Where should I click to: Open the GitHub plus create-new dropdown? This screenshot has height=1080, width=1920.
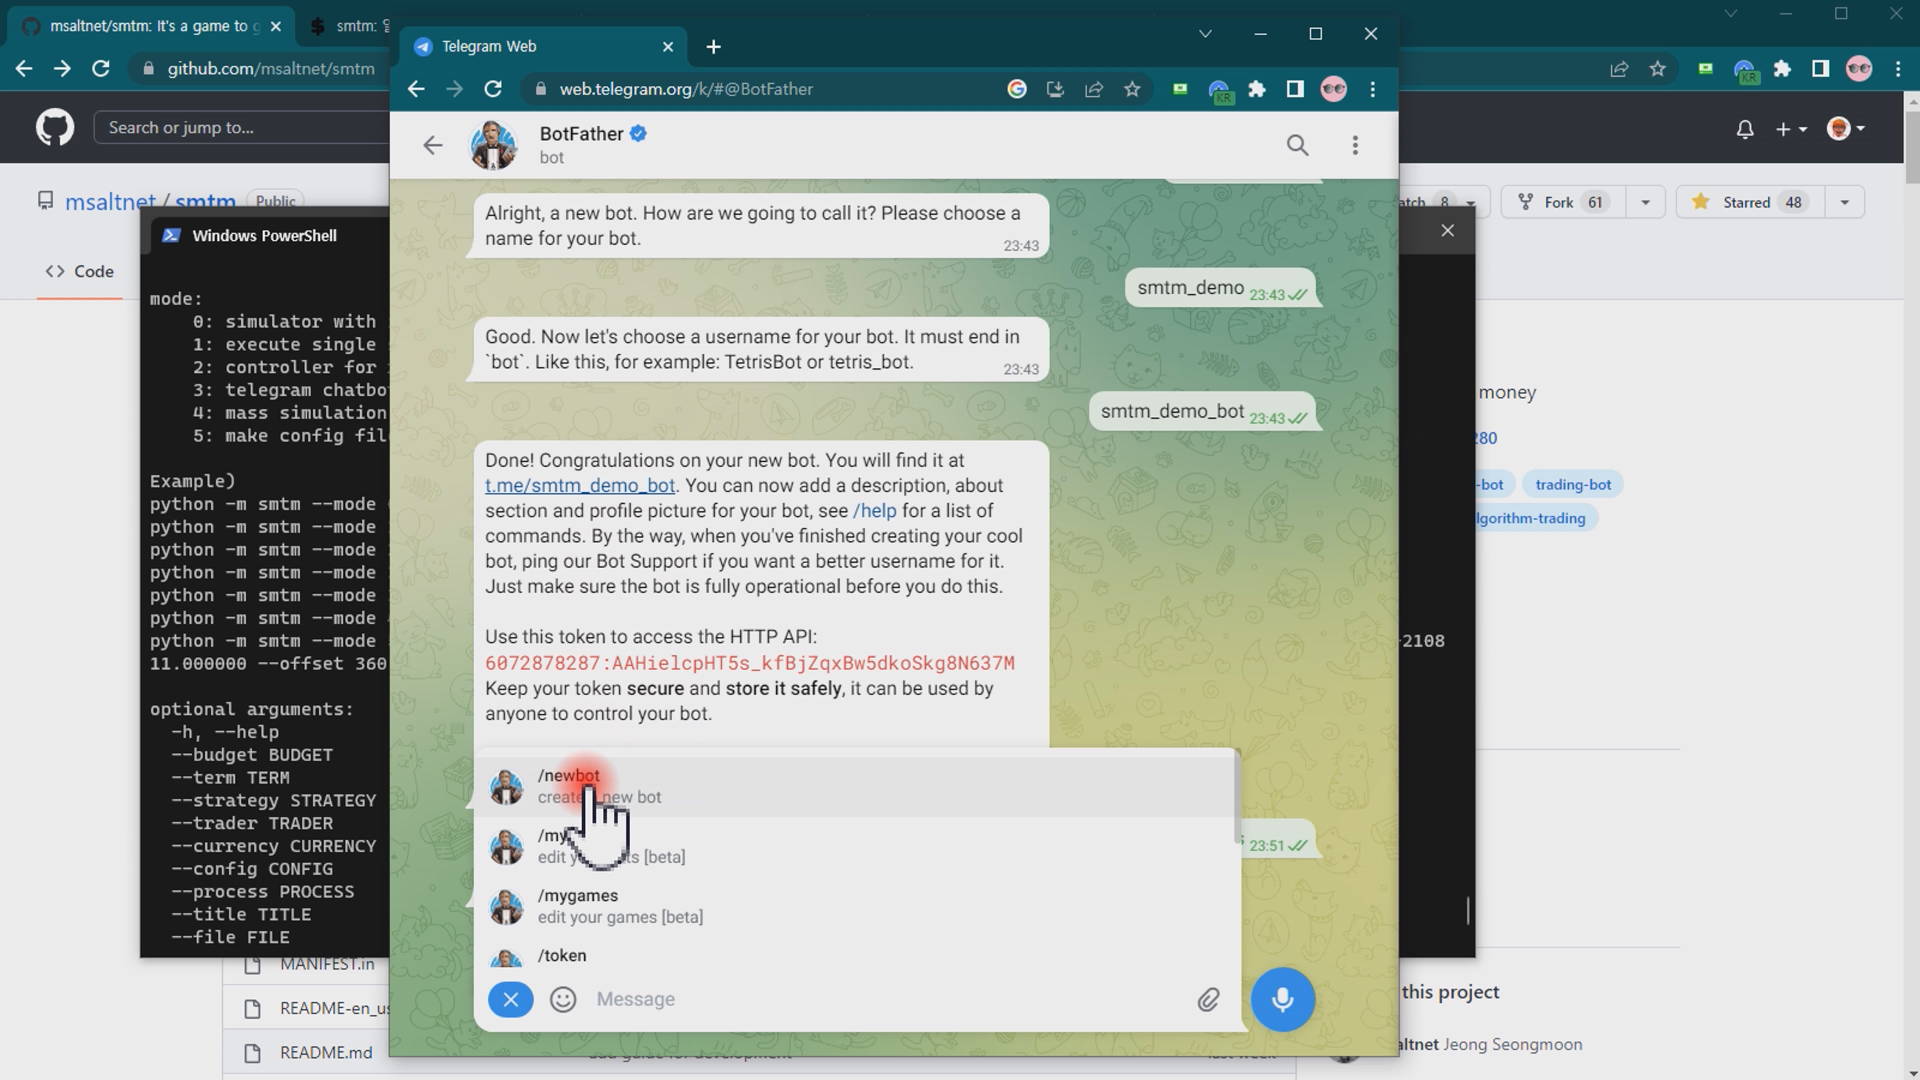1790,129
